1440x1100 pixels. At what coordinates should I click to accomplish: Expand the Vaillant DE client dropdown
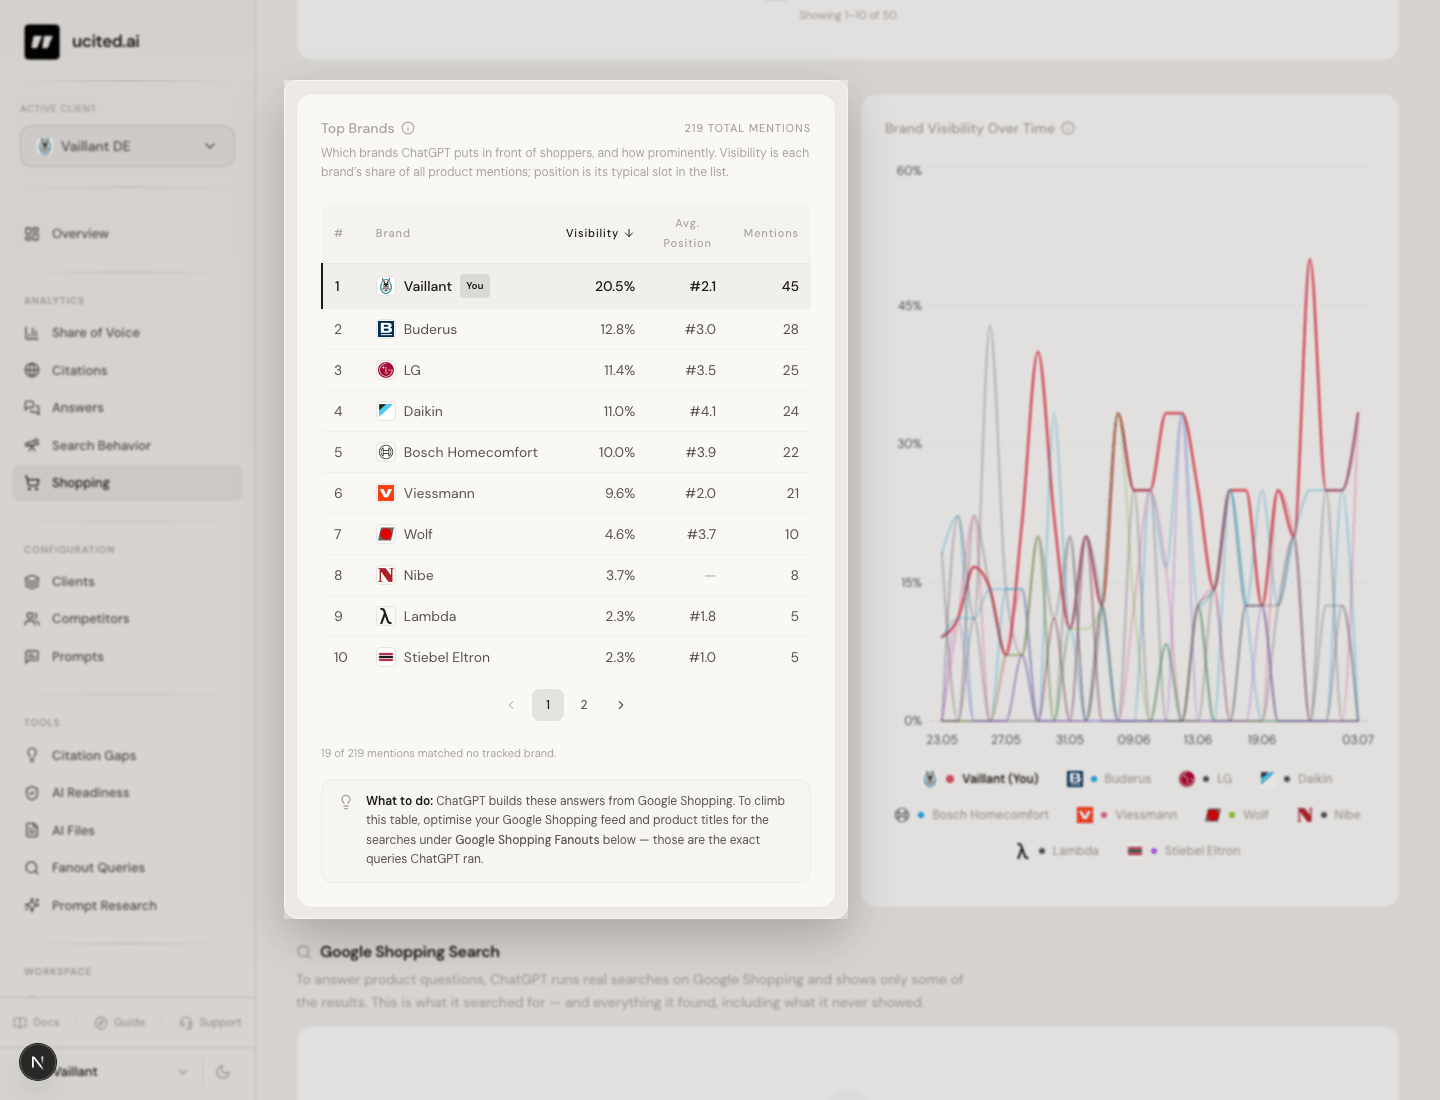click(x=127, y=146)
